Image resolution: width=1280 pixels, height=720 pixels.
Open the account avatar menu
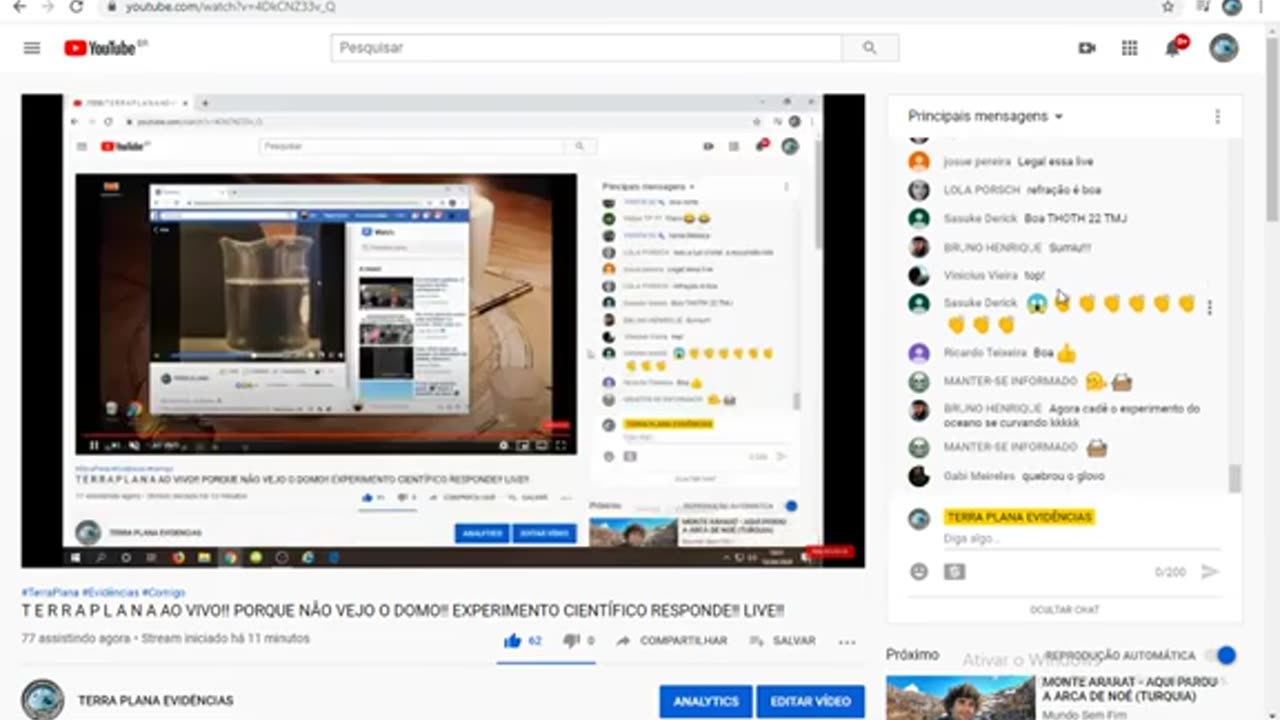1224,48
